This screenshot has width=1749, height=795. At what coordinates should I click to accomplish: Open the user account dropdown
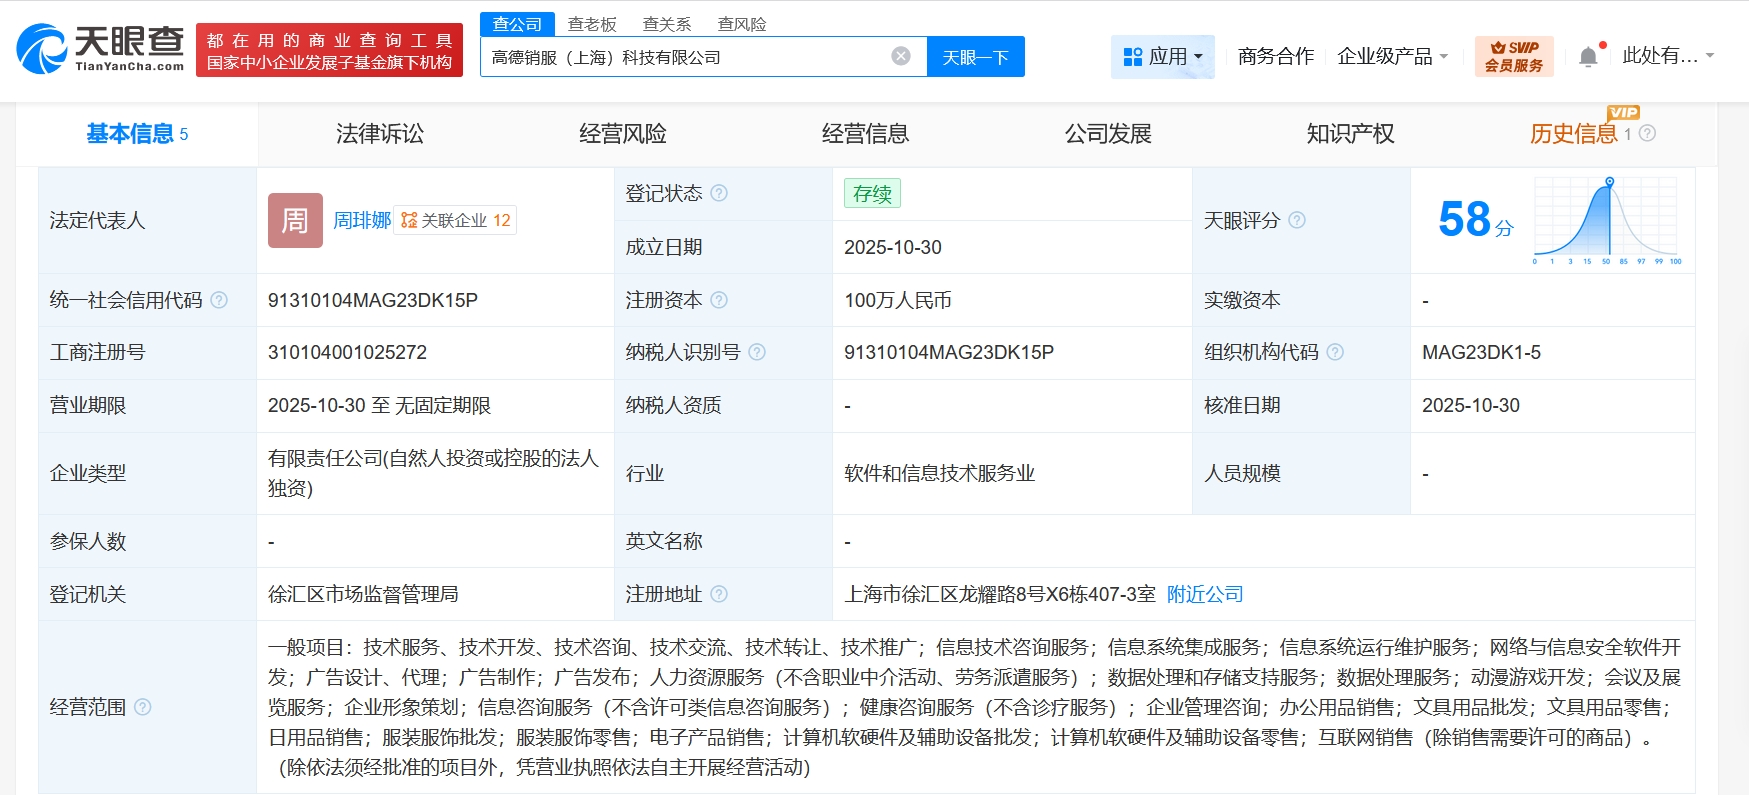click(x=1667, y=56)
